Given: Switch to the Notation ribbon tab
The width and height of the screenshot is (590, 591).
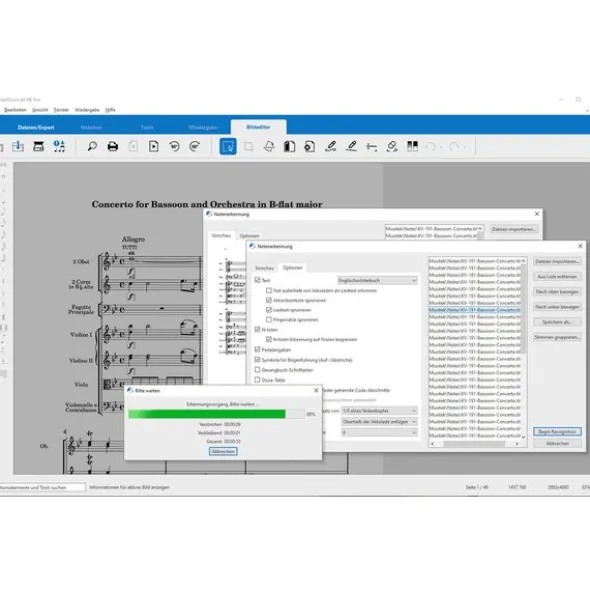Looking at the screenshot, I should point(91,127).
